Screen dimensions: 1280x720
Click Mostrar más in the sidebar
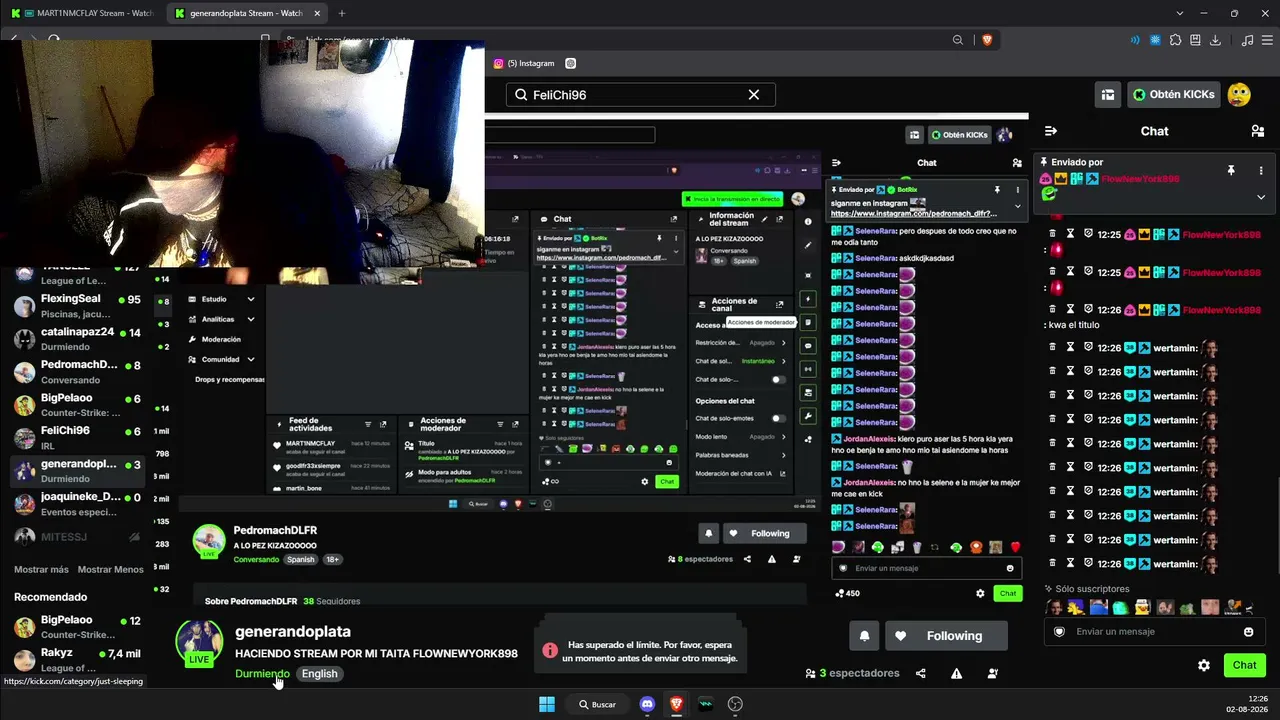[x=41, y=569]
